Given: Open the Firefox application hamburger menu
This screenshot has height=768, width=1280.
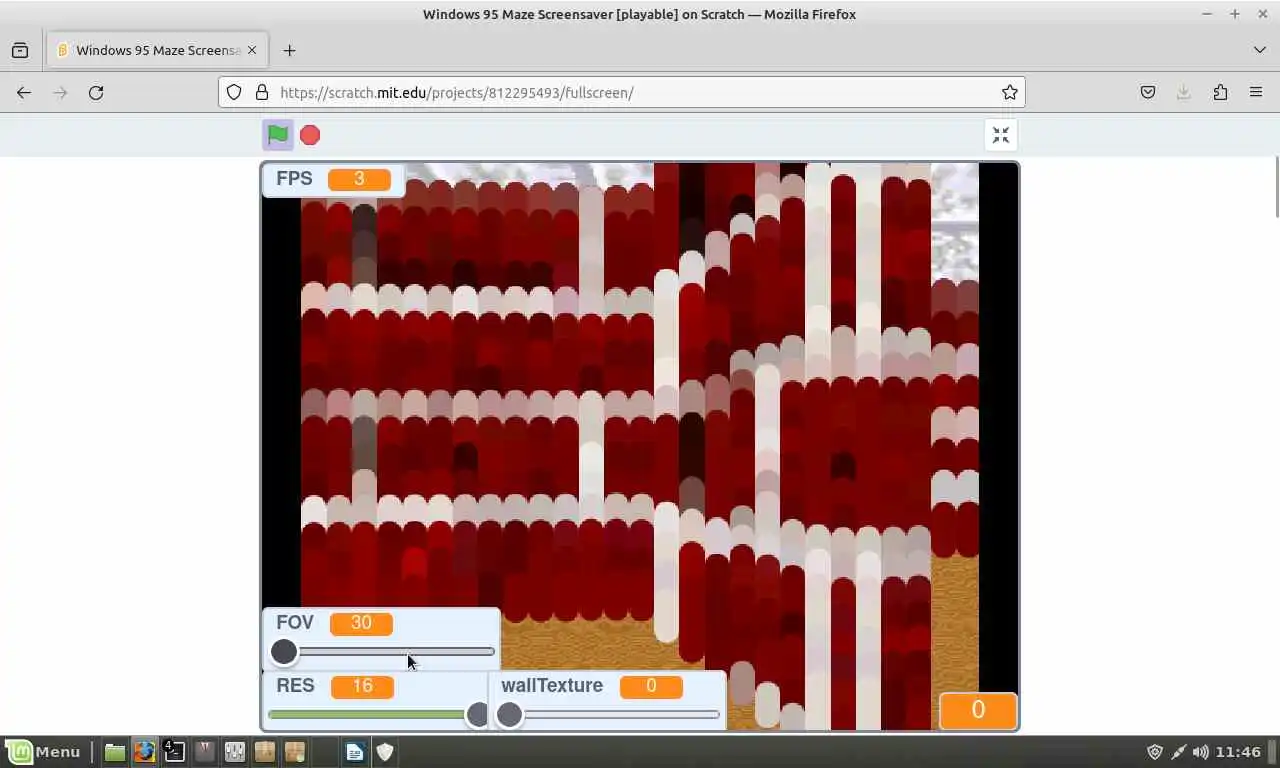Looking at the screenshot, I should [1256, 92].
